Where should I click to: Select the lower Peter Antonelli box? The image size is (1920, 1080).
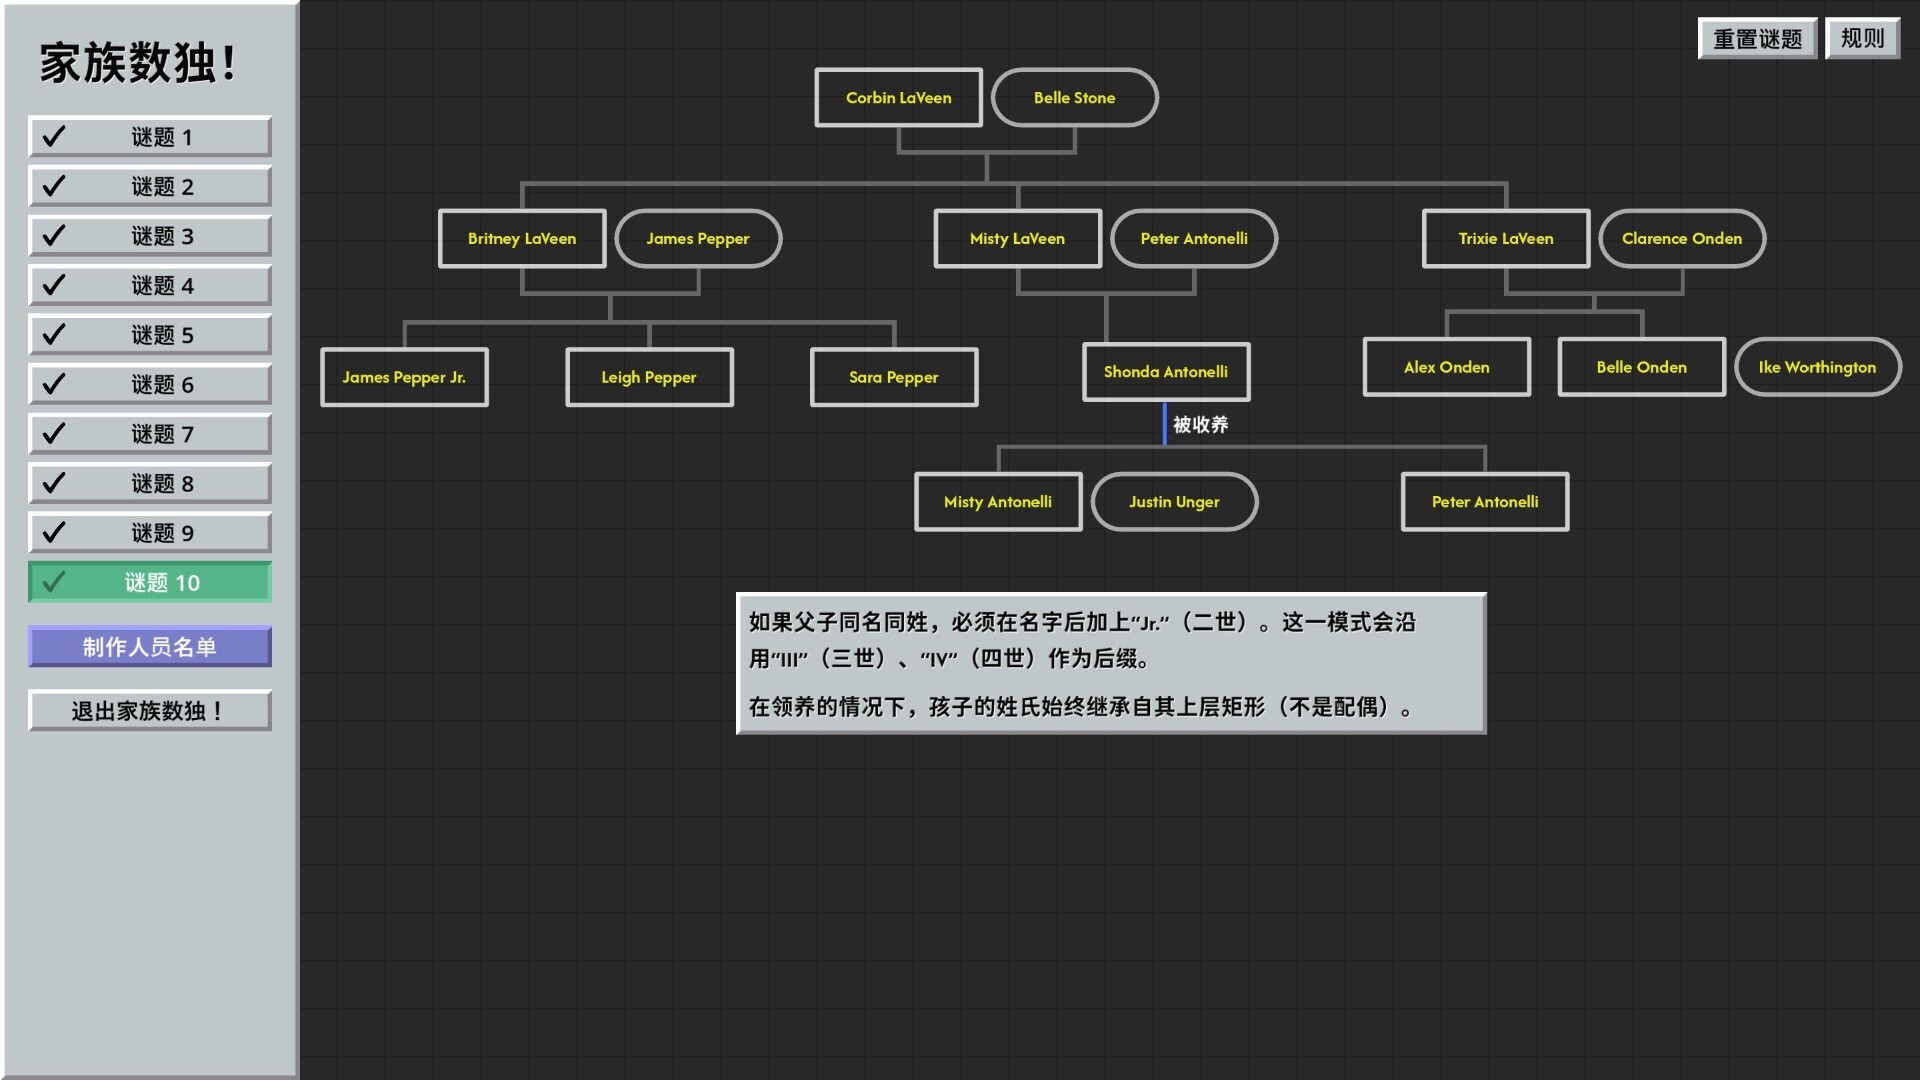(x=1484, y=502)
